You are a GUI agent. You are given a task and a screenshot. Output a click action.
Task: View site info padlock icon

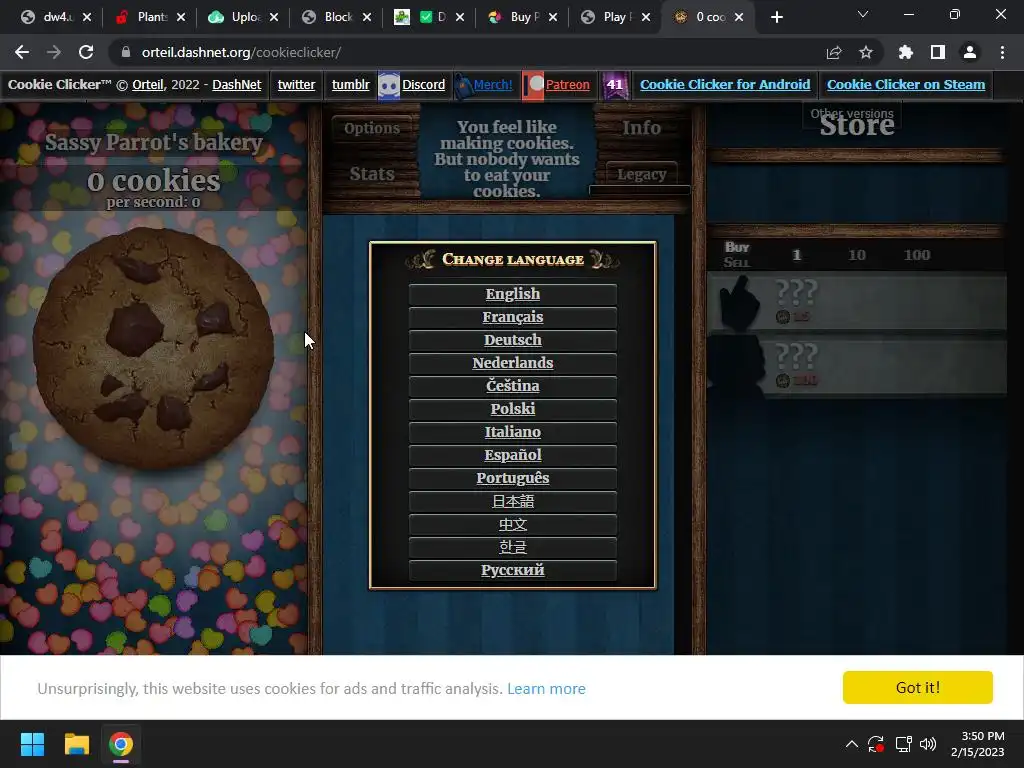126,52
